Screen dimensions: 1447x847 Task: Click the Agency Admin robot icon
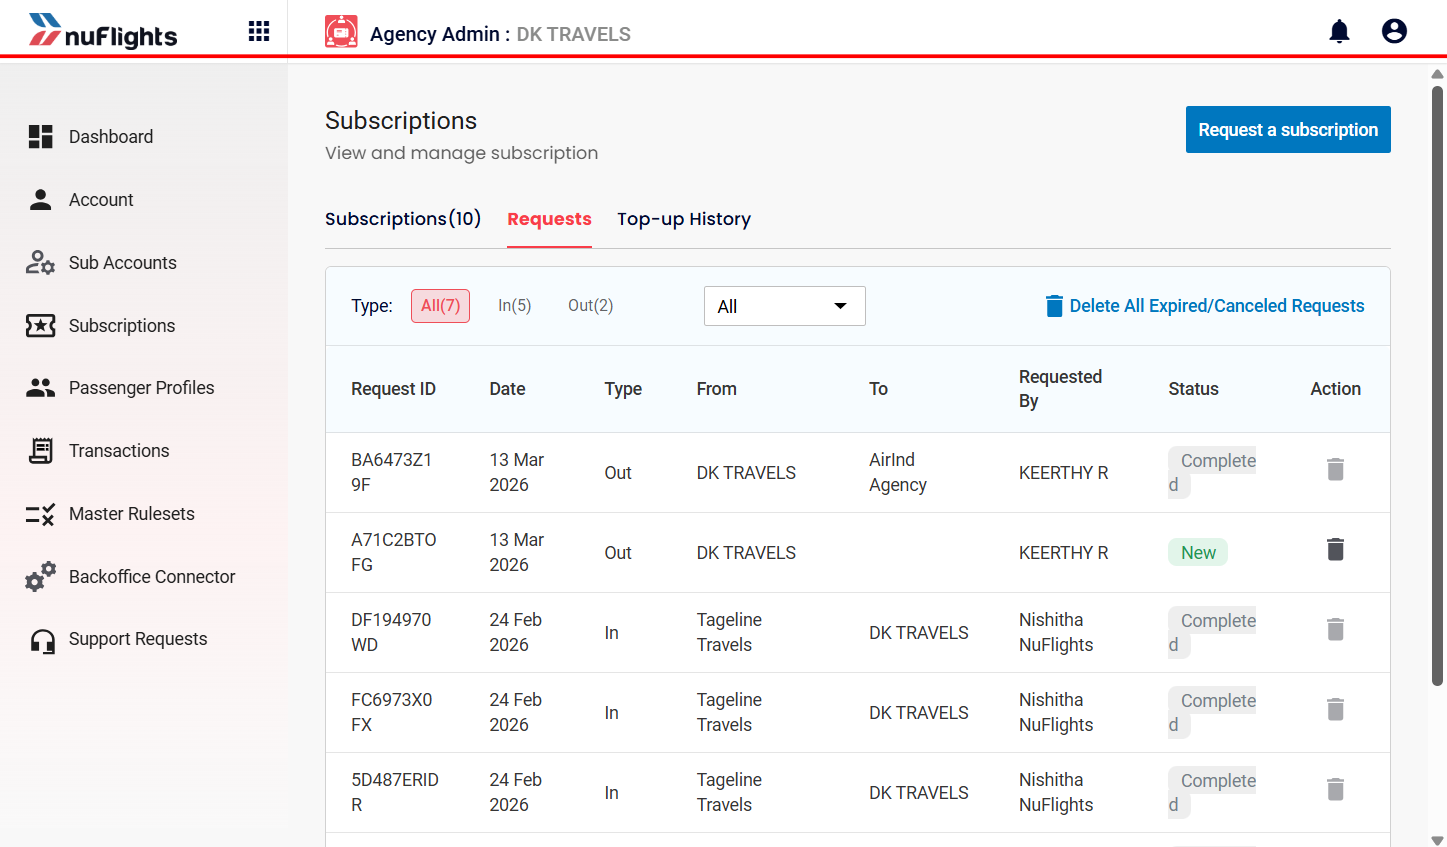pos(341,32)
